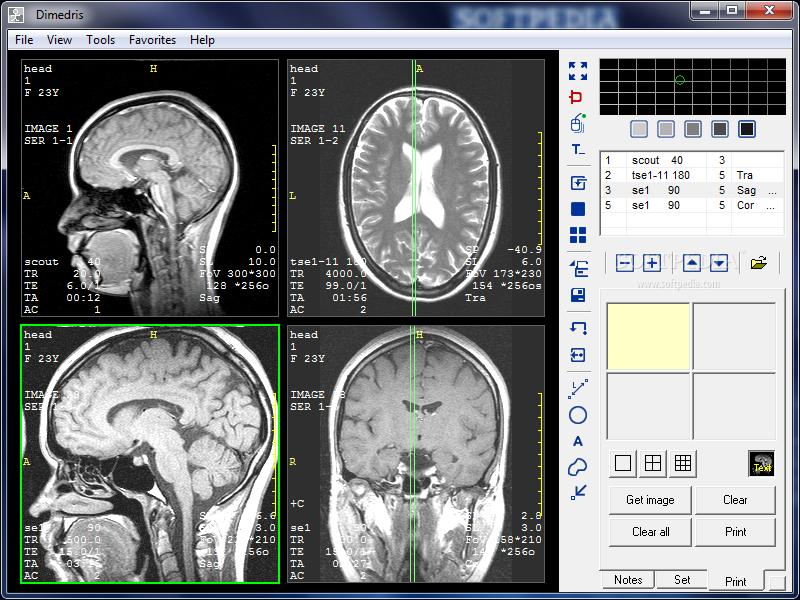Select the scout 40 series row

click(692, 160)
